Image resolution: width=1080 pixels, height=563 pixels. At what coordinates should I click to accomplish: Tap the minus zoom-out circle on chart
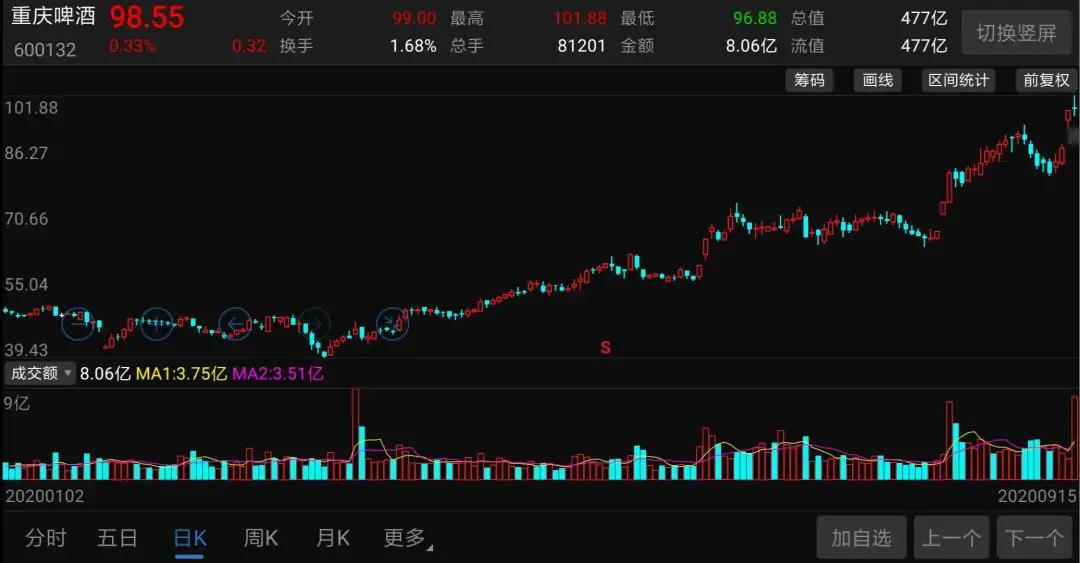(78, 323)
